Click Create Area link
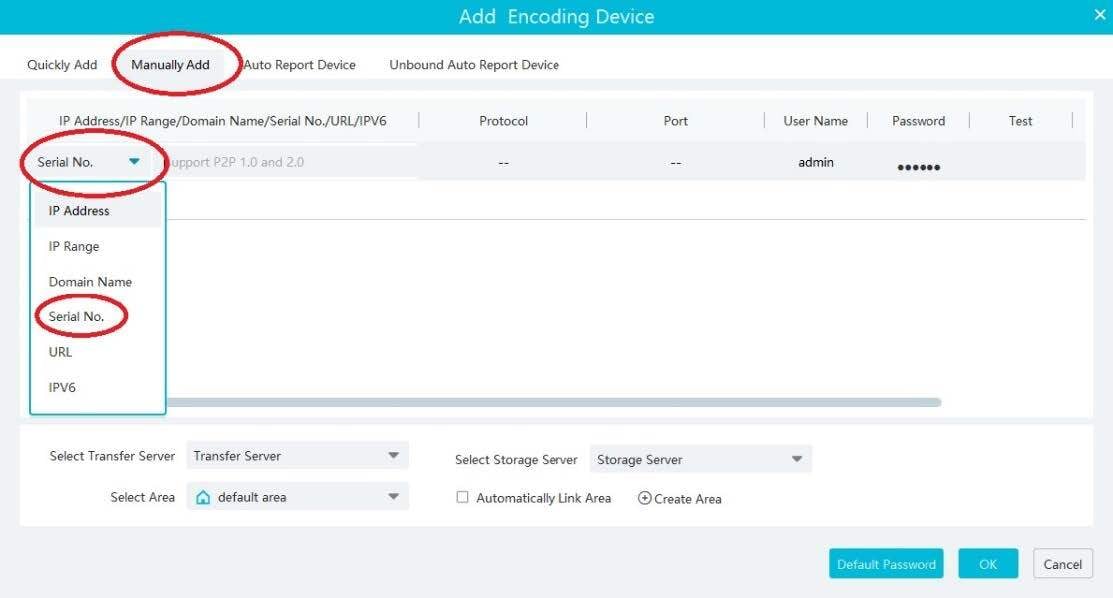Viewport: 1113px width, 598px height. click(x=687, y=499)
